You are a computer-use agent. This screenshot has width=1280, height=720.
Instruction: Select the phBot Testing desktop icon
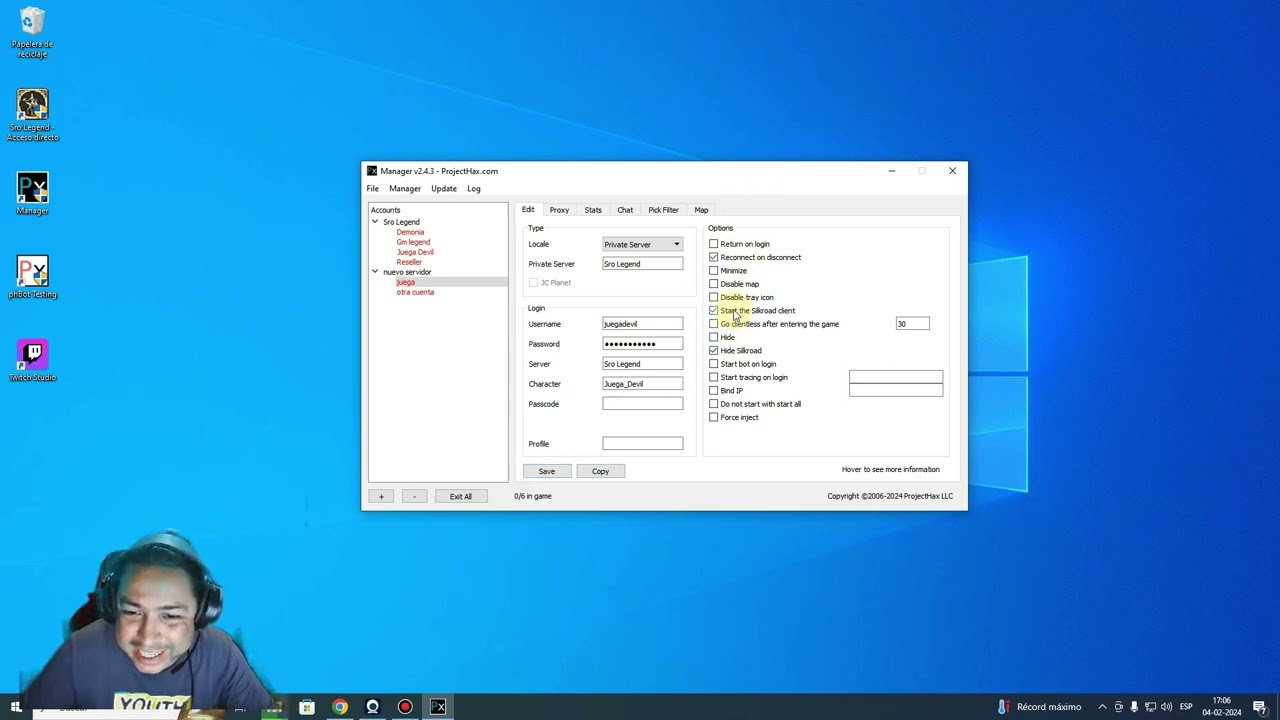[x=32, y=277]
